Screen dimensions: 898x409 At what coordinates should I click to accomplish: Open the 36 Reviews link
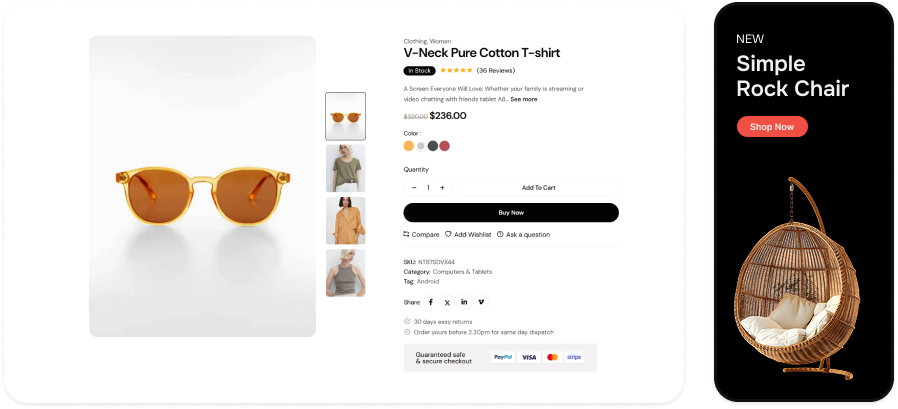pyautogui.click(x=496, y=71)
